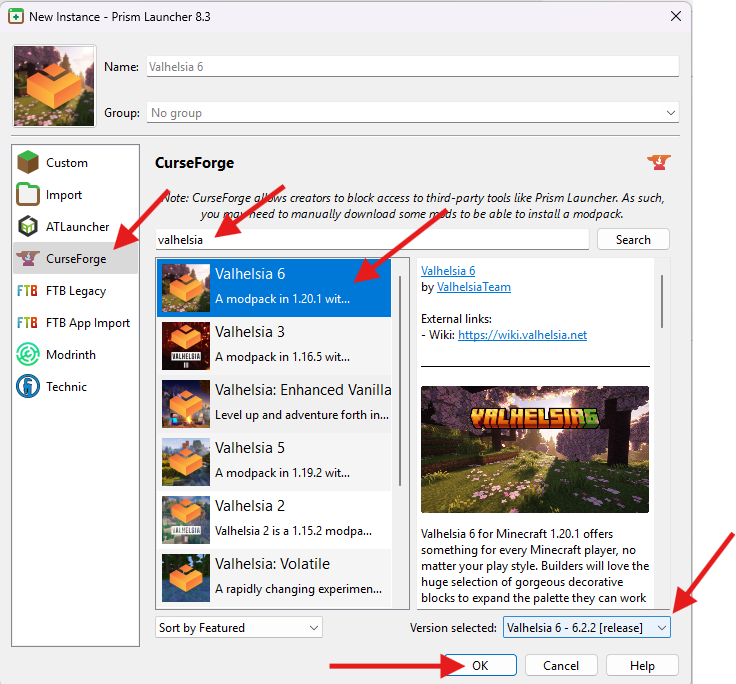Click the Prism Launcher title bar icon
736x684 pixels.
tap(16, 16)
